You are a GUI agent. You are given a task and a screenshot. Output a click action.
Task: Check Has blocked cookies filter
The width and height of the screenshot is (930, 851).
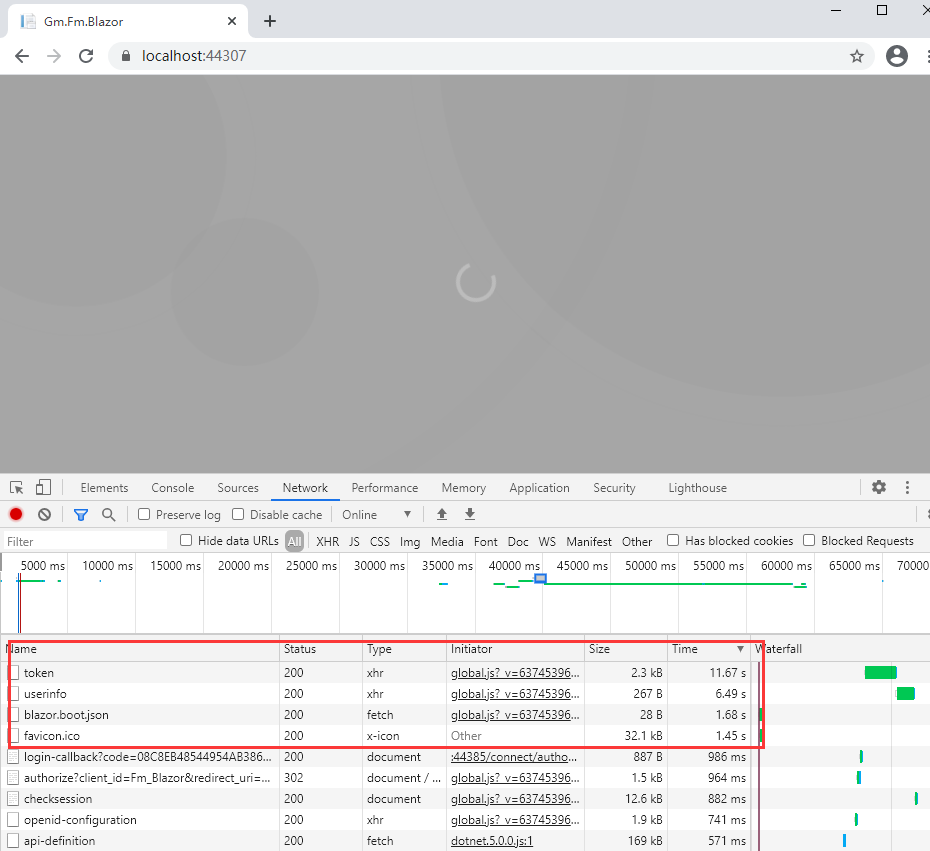(673, 540)
